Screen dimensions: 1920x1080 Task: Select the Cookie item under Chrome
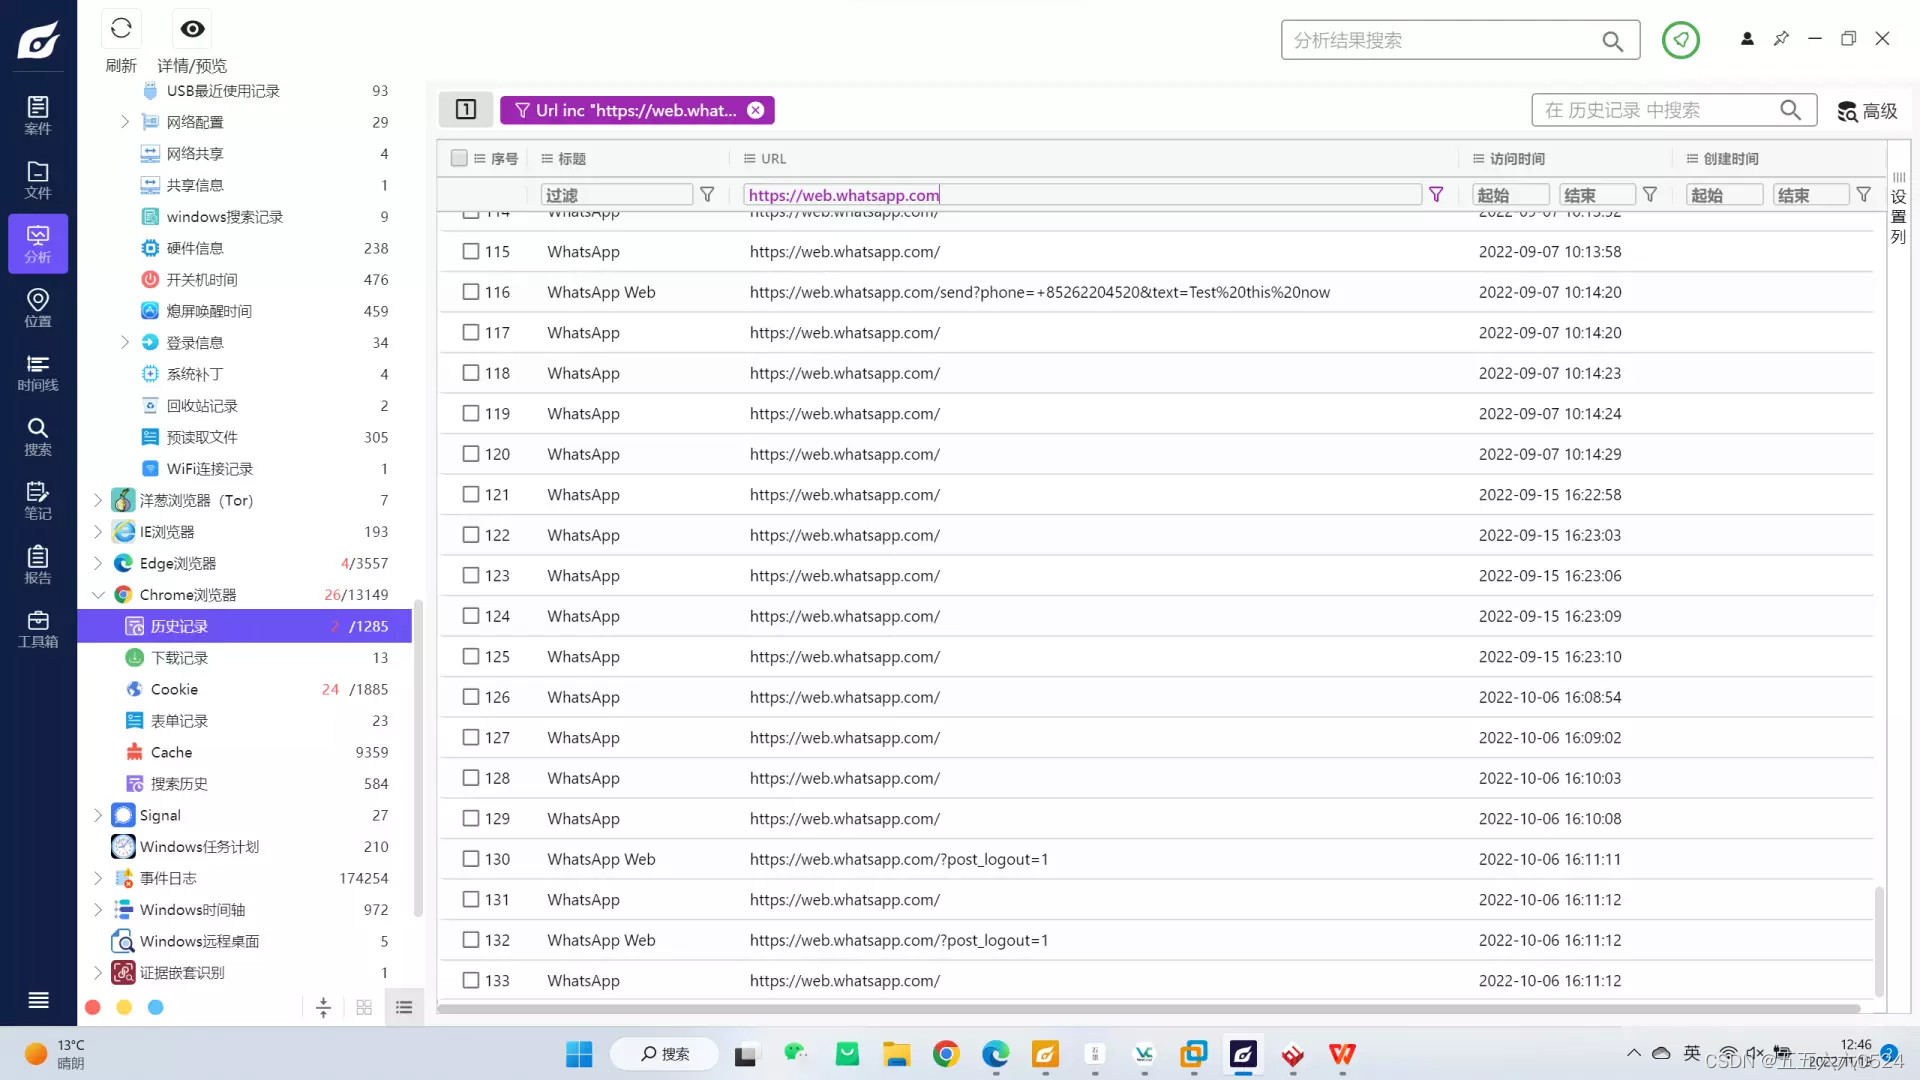pyautogui.click(x=174, y=689)
